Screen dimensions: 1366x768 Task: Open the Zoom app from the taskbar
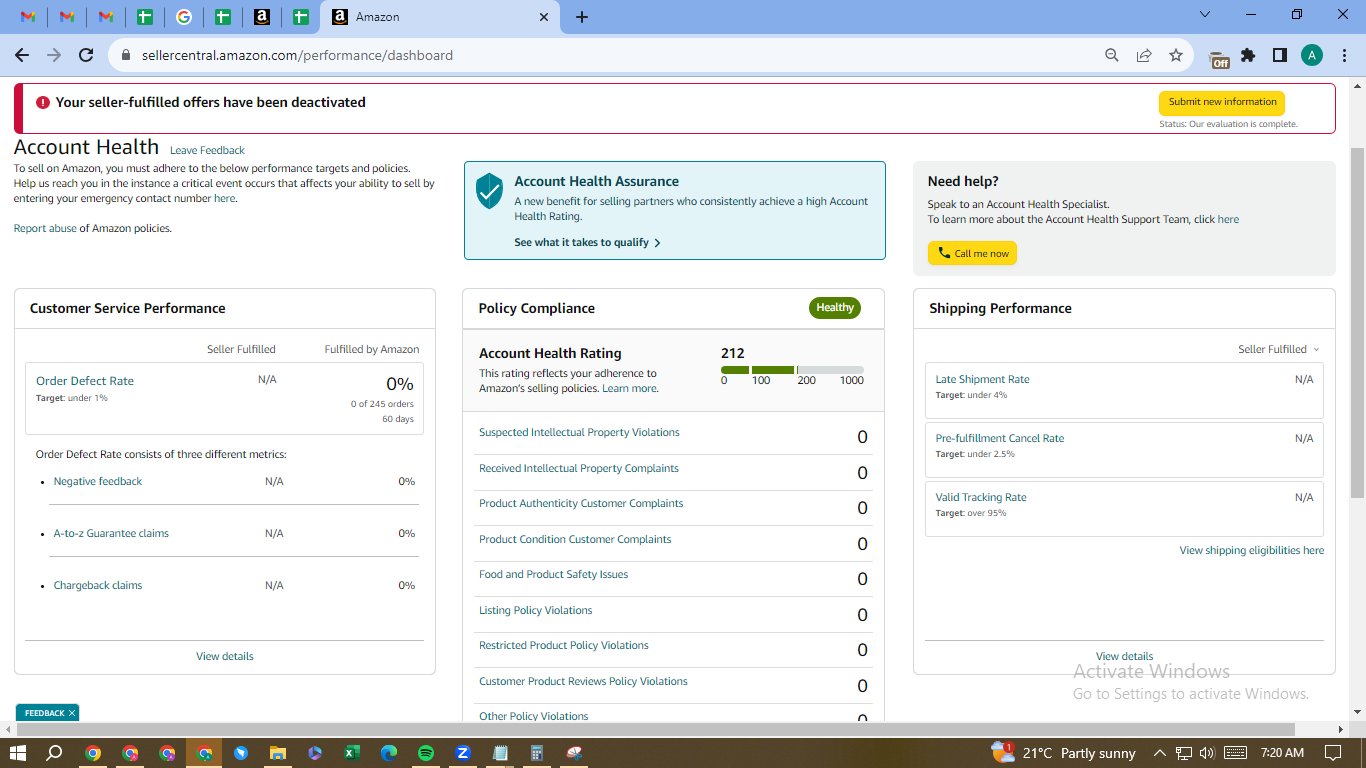[463, 753]
